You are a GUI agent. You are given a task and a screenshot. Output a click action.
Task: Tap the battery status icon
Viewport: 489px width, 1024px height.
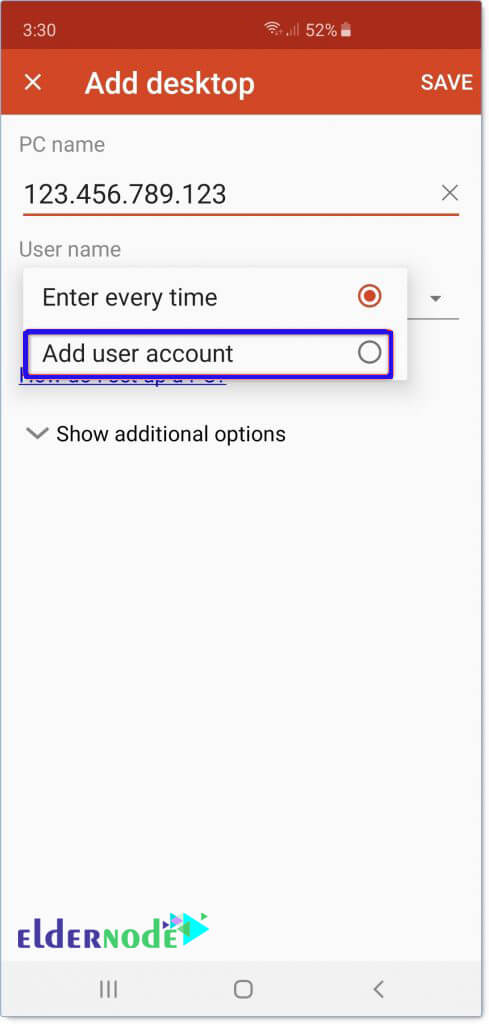pyautogui.click(x=347, y=30)
